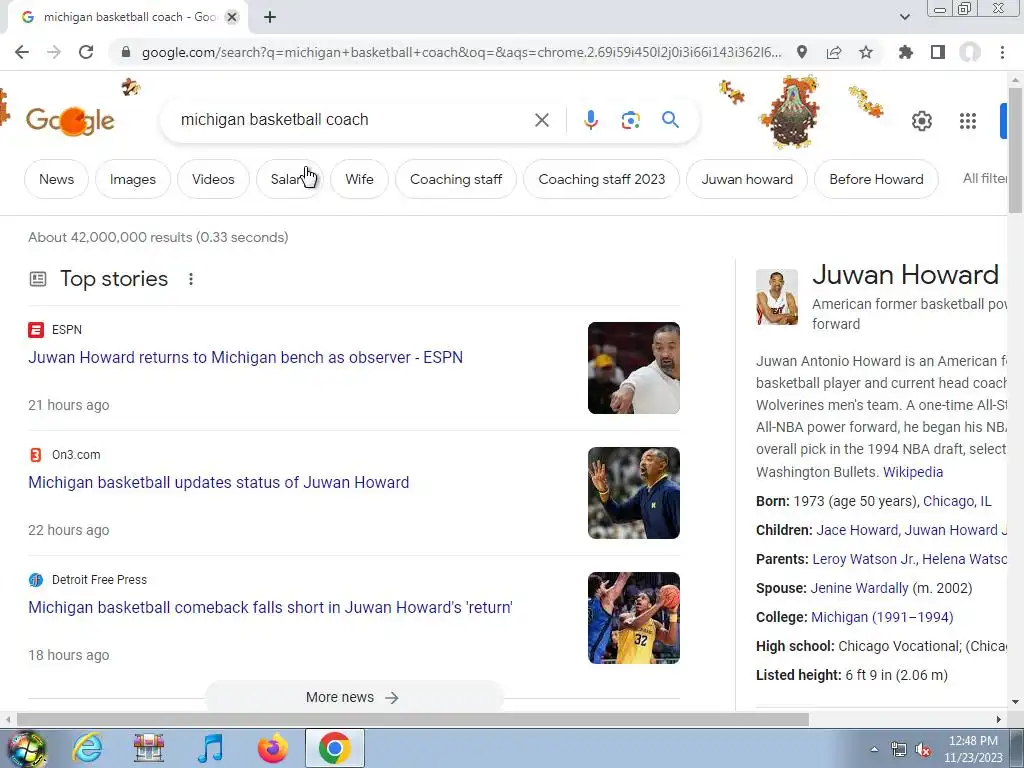Open Chrome three-dot menu
The image size is (1024, 768).
pyautogui.click(x=1002, y=52)
